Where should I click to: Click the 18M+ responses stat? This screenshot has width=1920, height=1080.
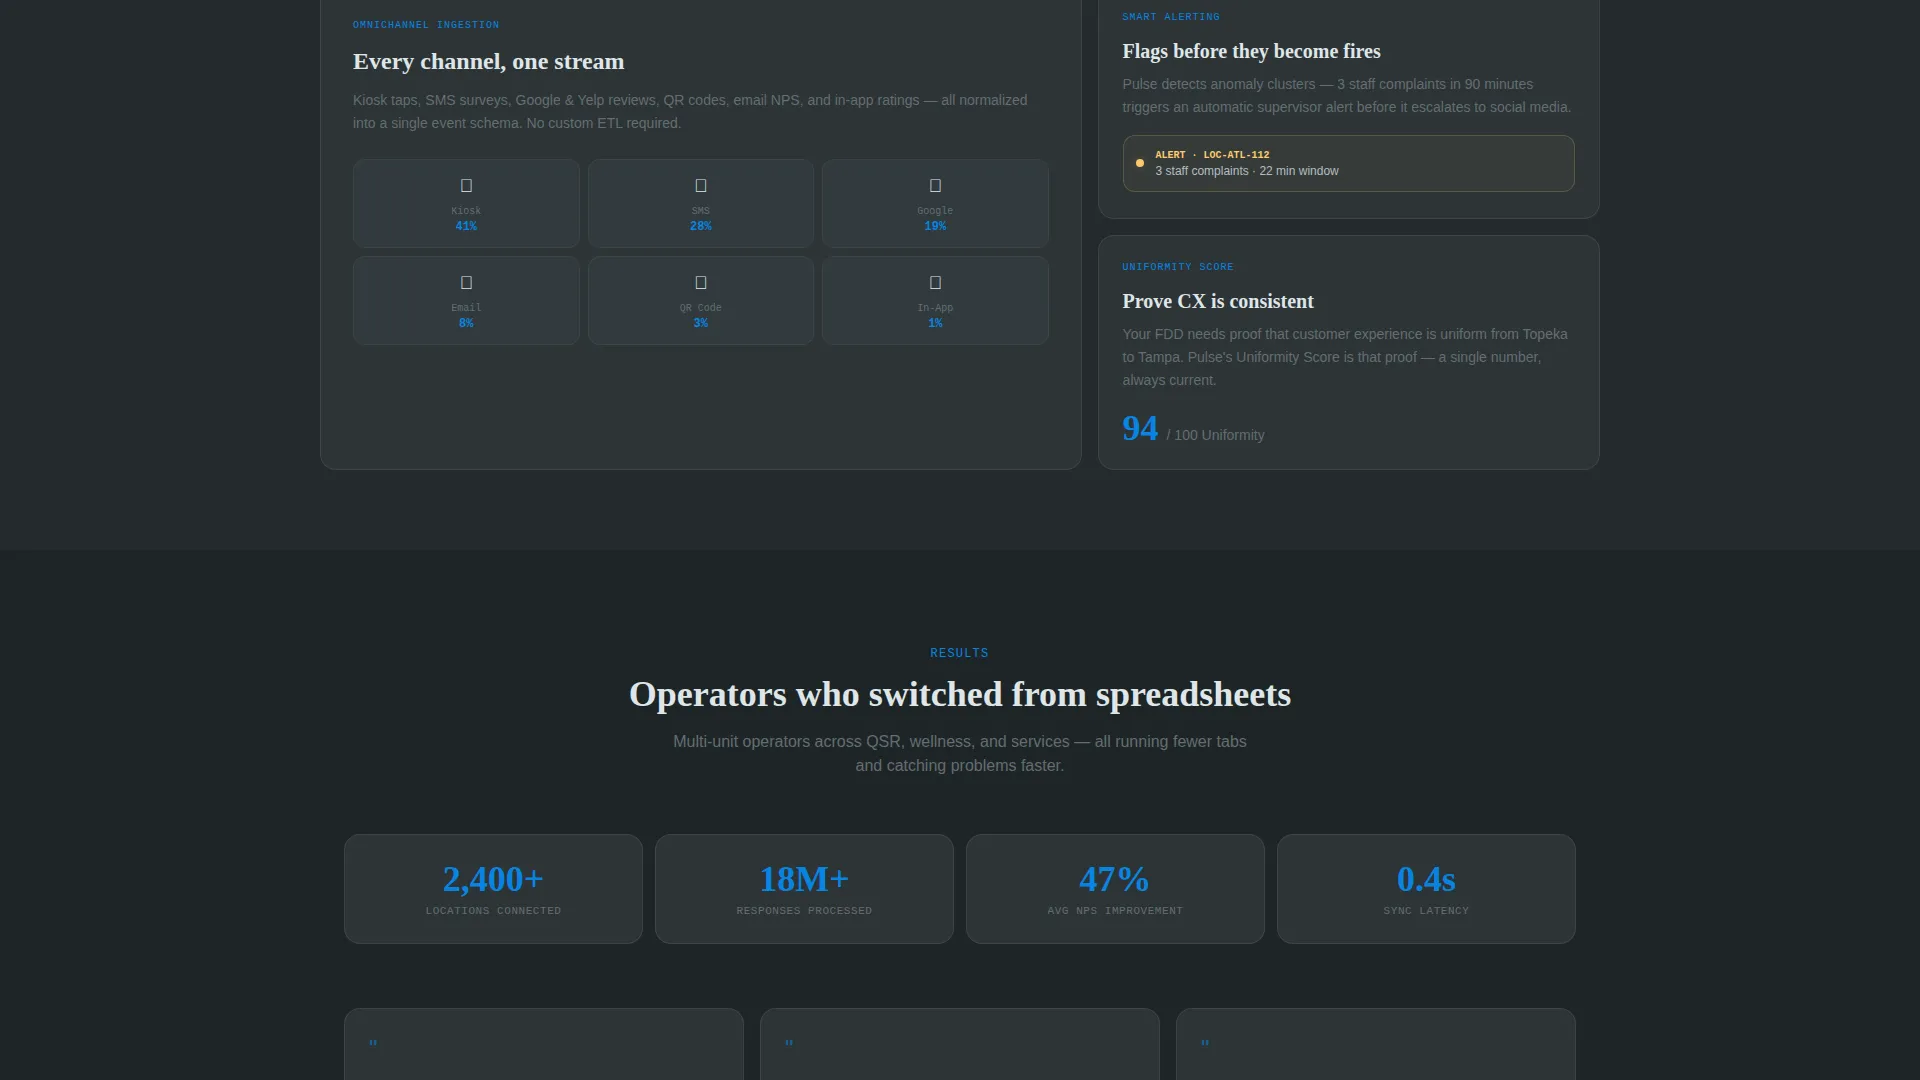[804, 880]
